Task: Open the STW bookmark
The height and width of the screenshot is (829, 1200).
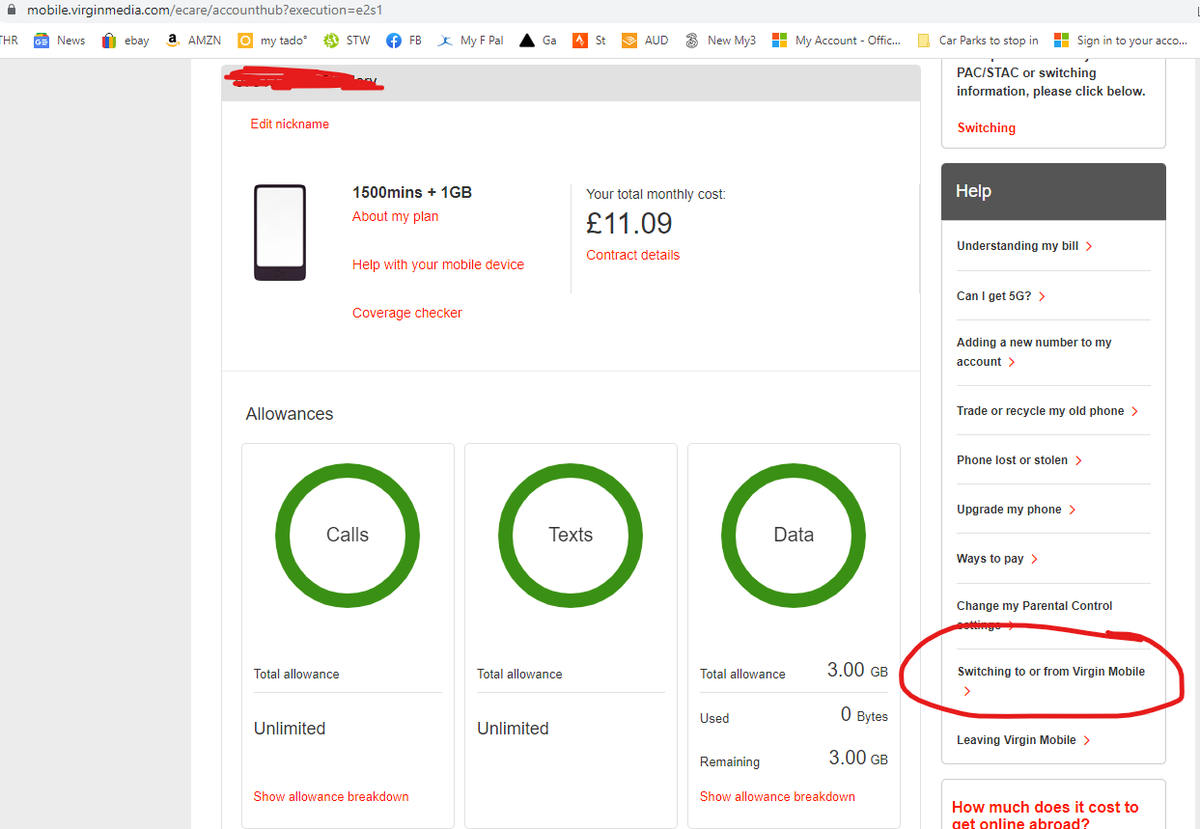Action: 347,41
